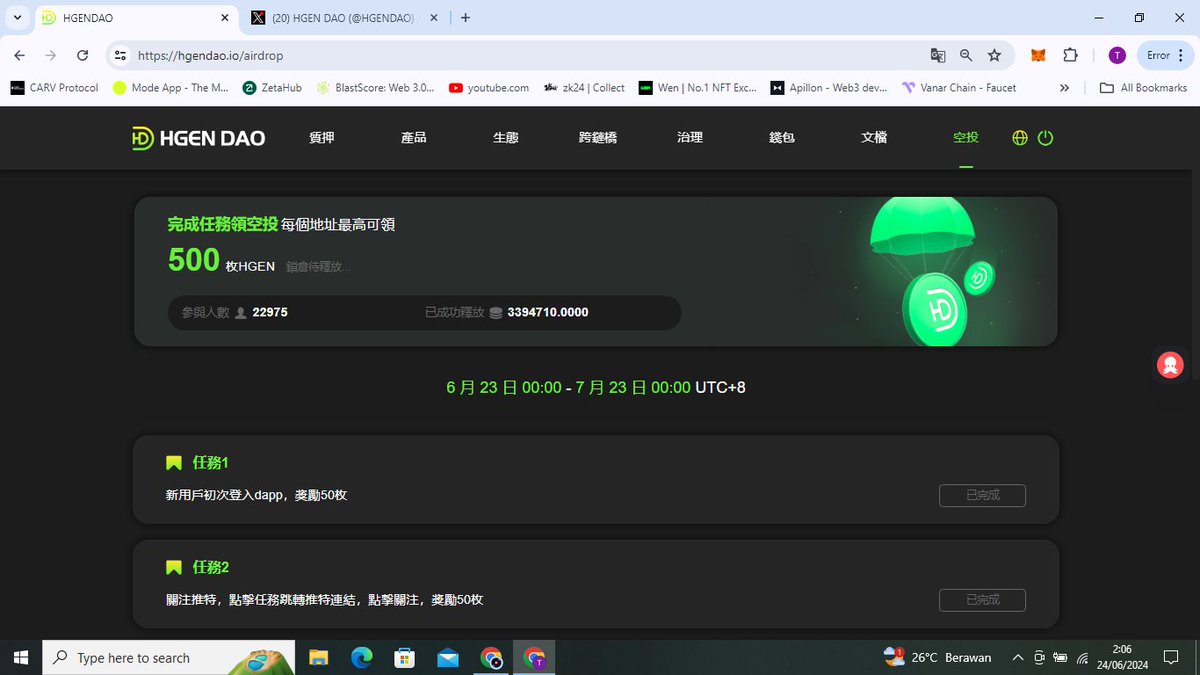This screenshot has width=1200, height=675.
Task: Open the BlastScore bookmark
Action: coord(375,88)
